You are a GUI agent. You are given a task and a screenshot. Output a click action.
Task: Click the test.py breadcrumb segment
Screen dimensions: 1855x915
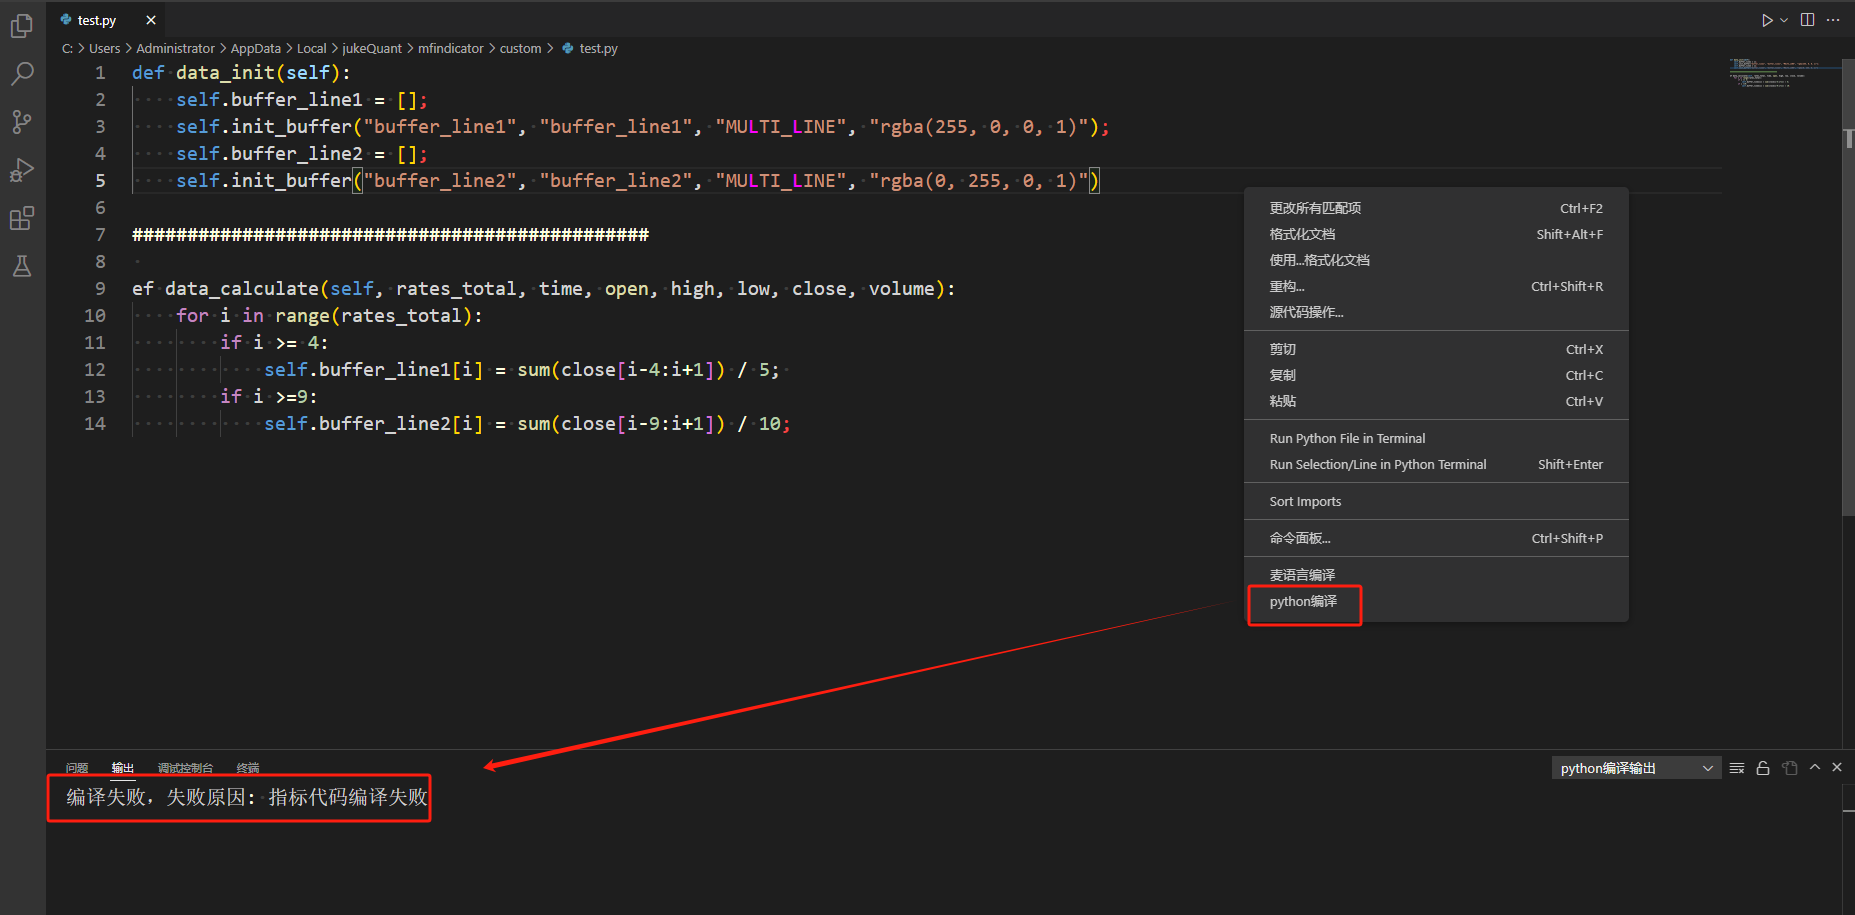(x=590, y=48)
